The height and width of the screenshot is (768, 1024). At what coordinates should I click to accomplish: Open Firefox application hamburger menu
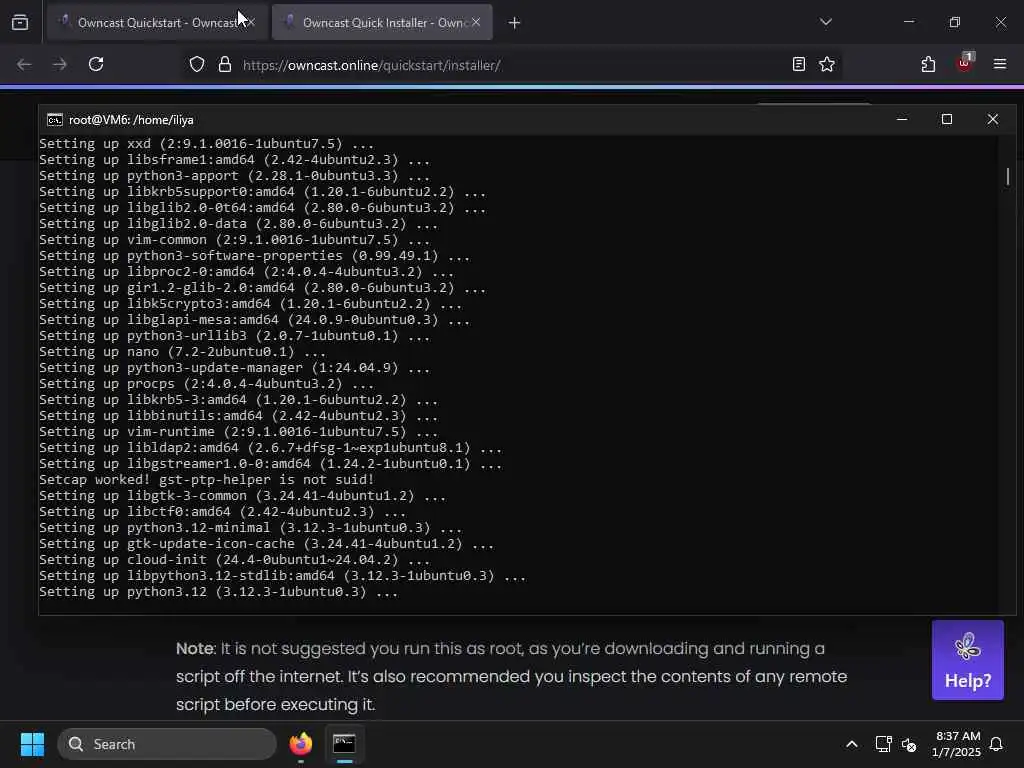[1000, 64]
